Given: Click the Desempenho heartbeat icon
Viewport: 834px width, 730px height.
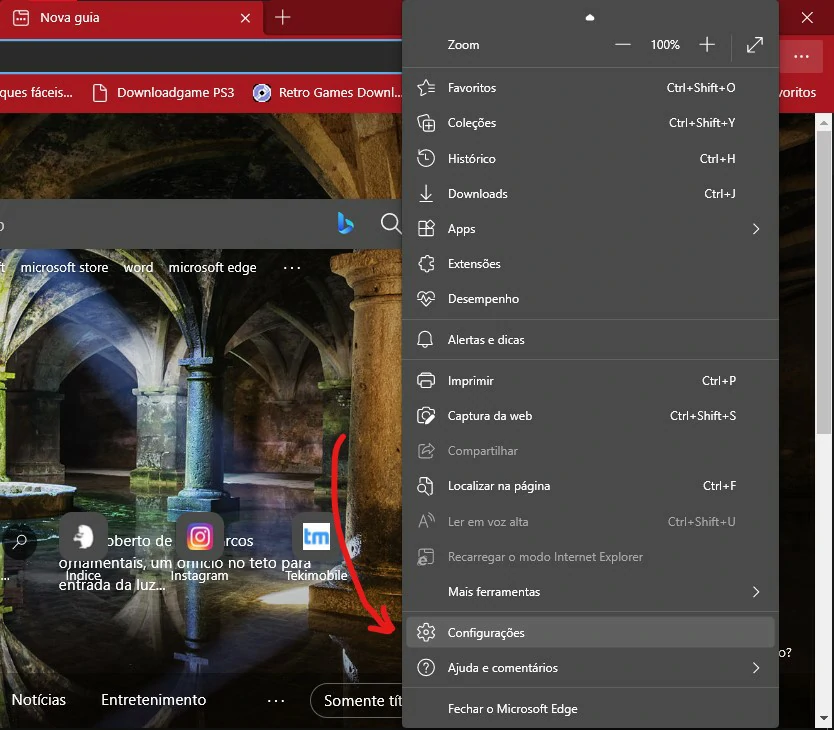Looking at the screenshot, I should (x=426, y=298).
